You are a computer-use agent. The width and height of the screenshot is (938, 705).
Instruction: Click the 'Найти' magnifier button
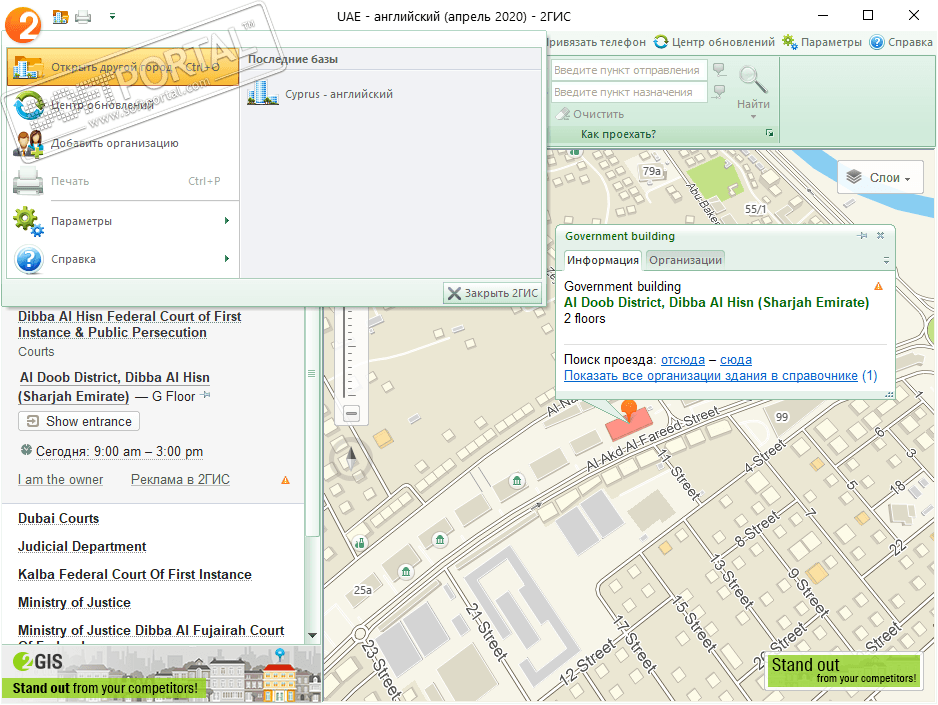[753, 87]
